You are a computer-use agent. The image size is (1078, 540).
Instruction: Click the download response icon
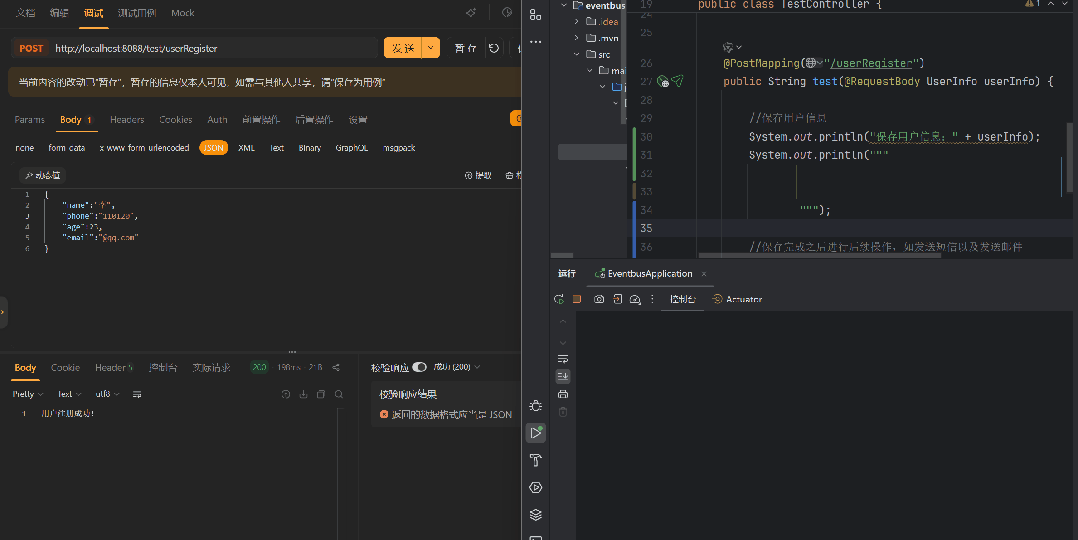tap(303, 394)
